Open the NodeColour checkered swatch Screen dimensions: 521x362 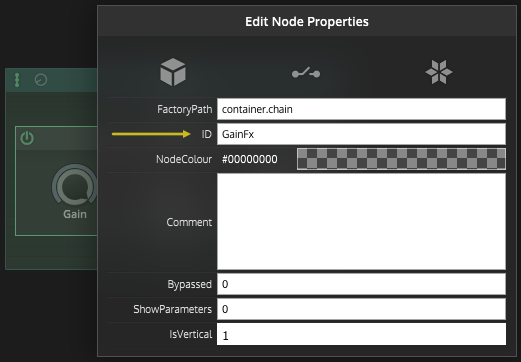[x=401, y=159]
